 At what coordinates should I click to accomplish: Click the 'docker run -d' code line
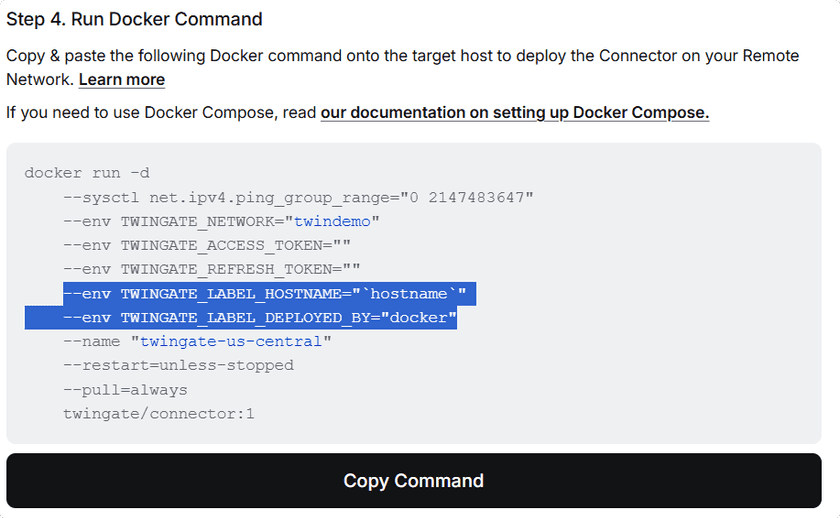pyautogui.click(x=87, y=173)
